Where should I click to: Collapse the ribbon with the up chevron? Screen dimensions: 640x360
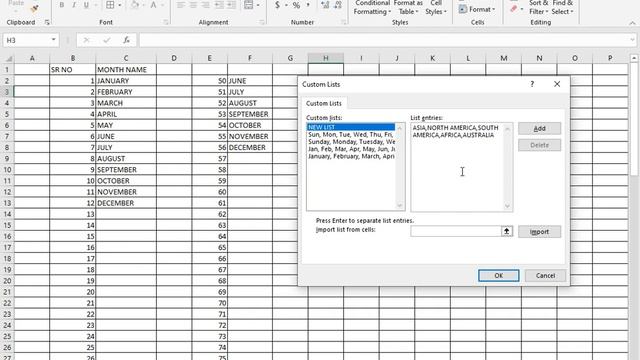coord(632,23)
